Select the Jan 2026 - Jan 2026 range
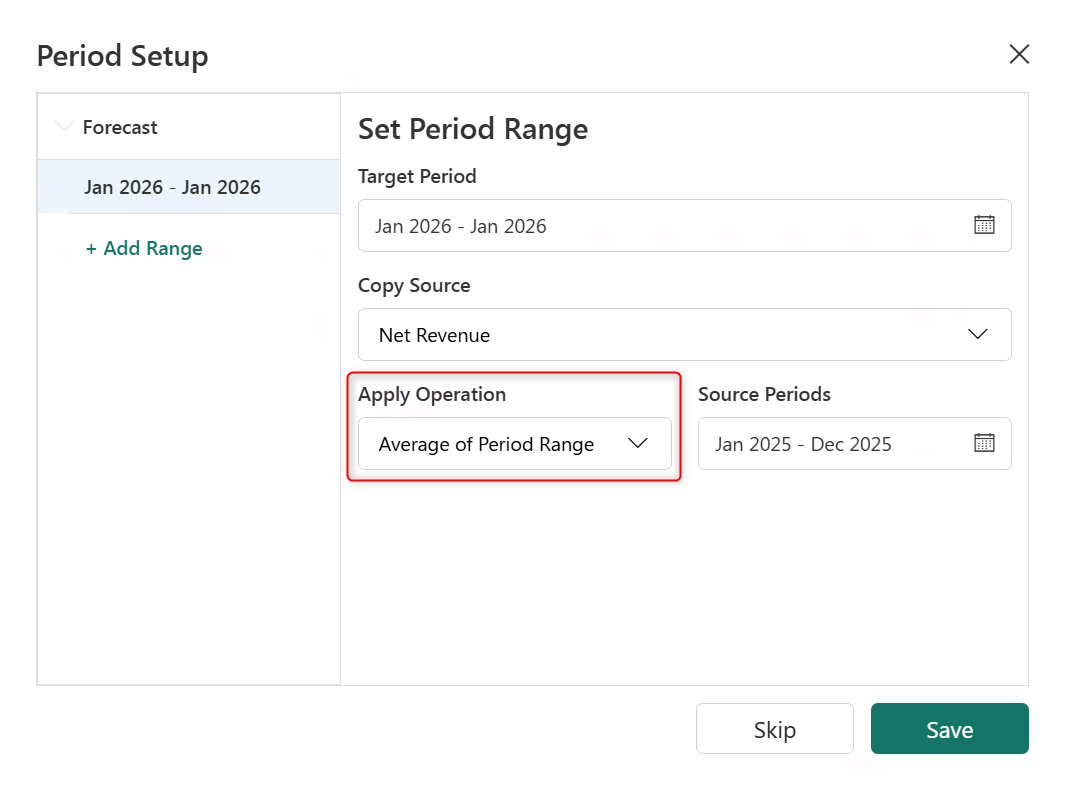 pos(172,187)
